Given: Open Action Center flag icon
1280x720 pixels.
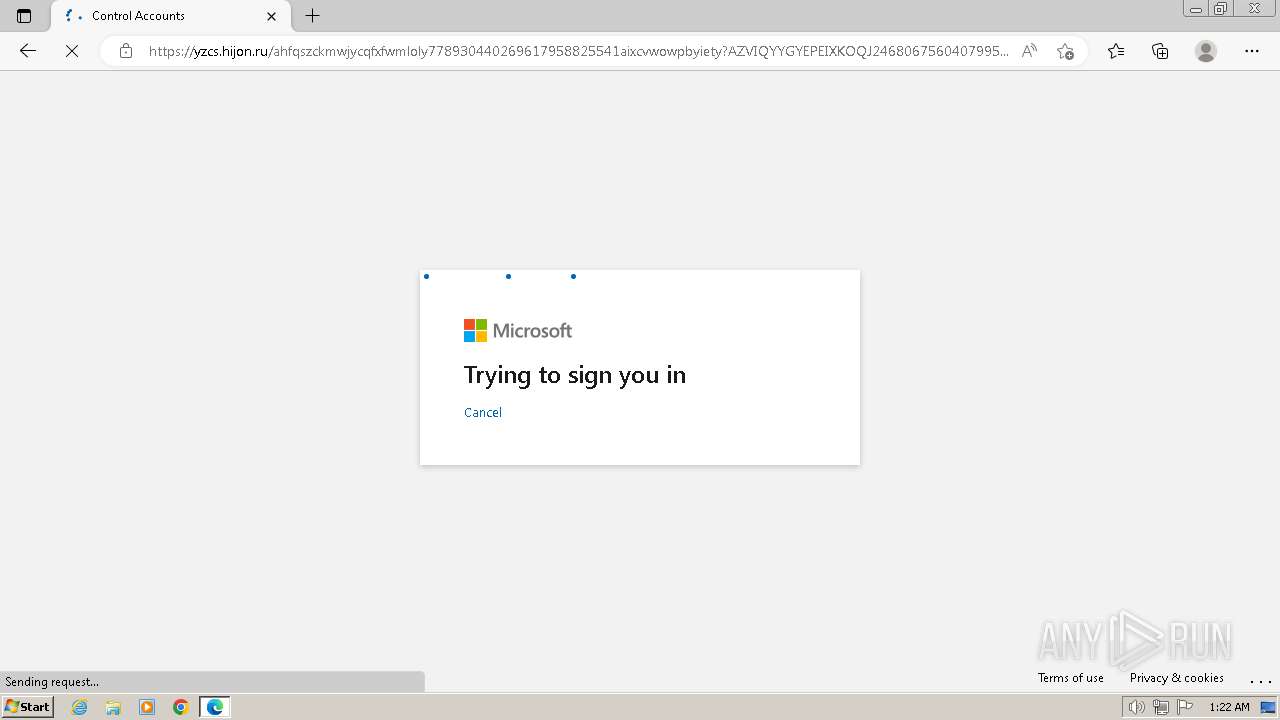Looking at the screenshot, I should (1186, 707).
